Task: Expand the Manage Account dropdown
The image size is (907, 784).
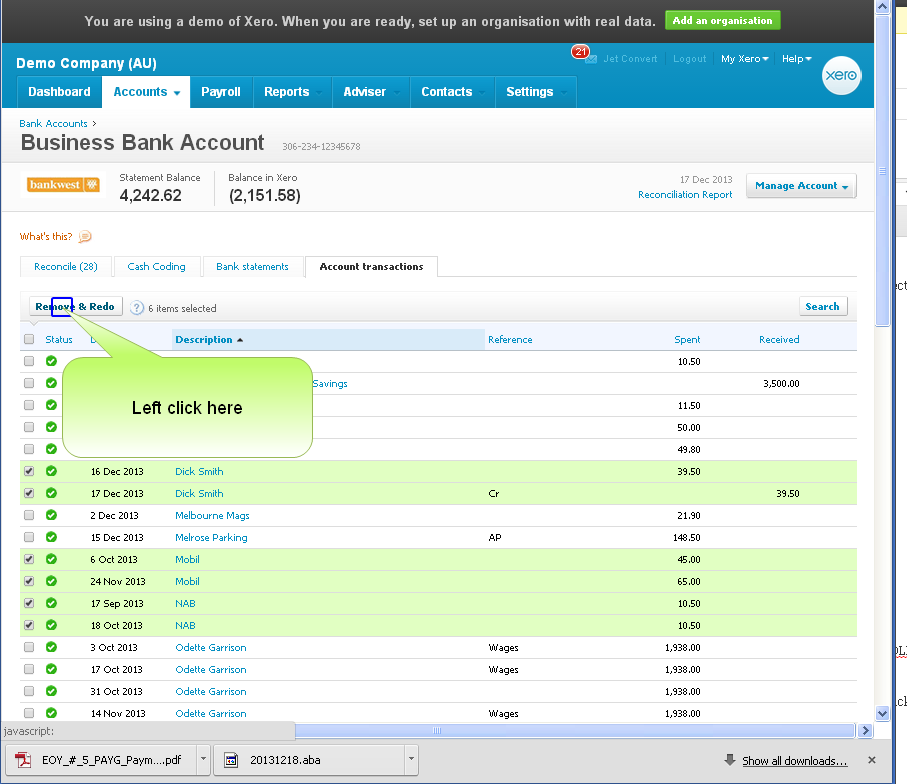Action: (x=801, y=186)
